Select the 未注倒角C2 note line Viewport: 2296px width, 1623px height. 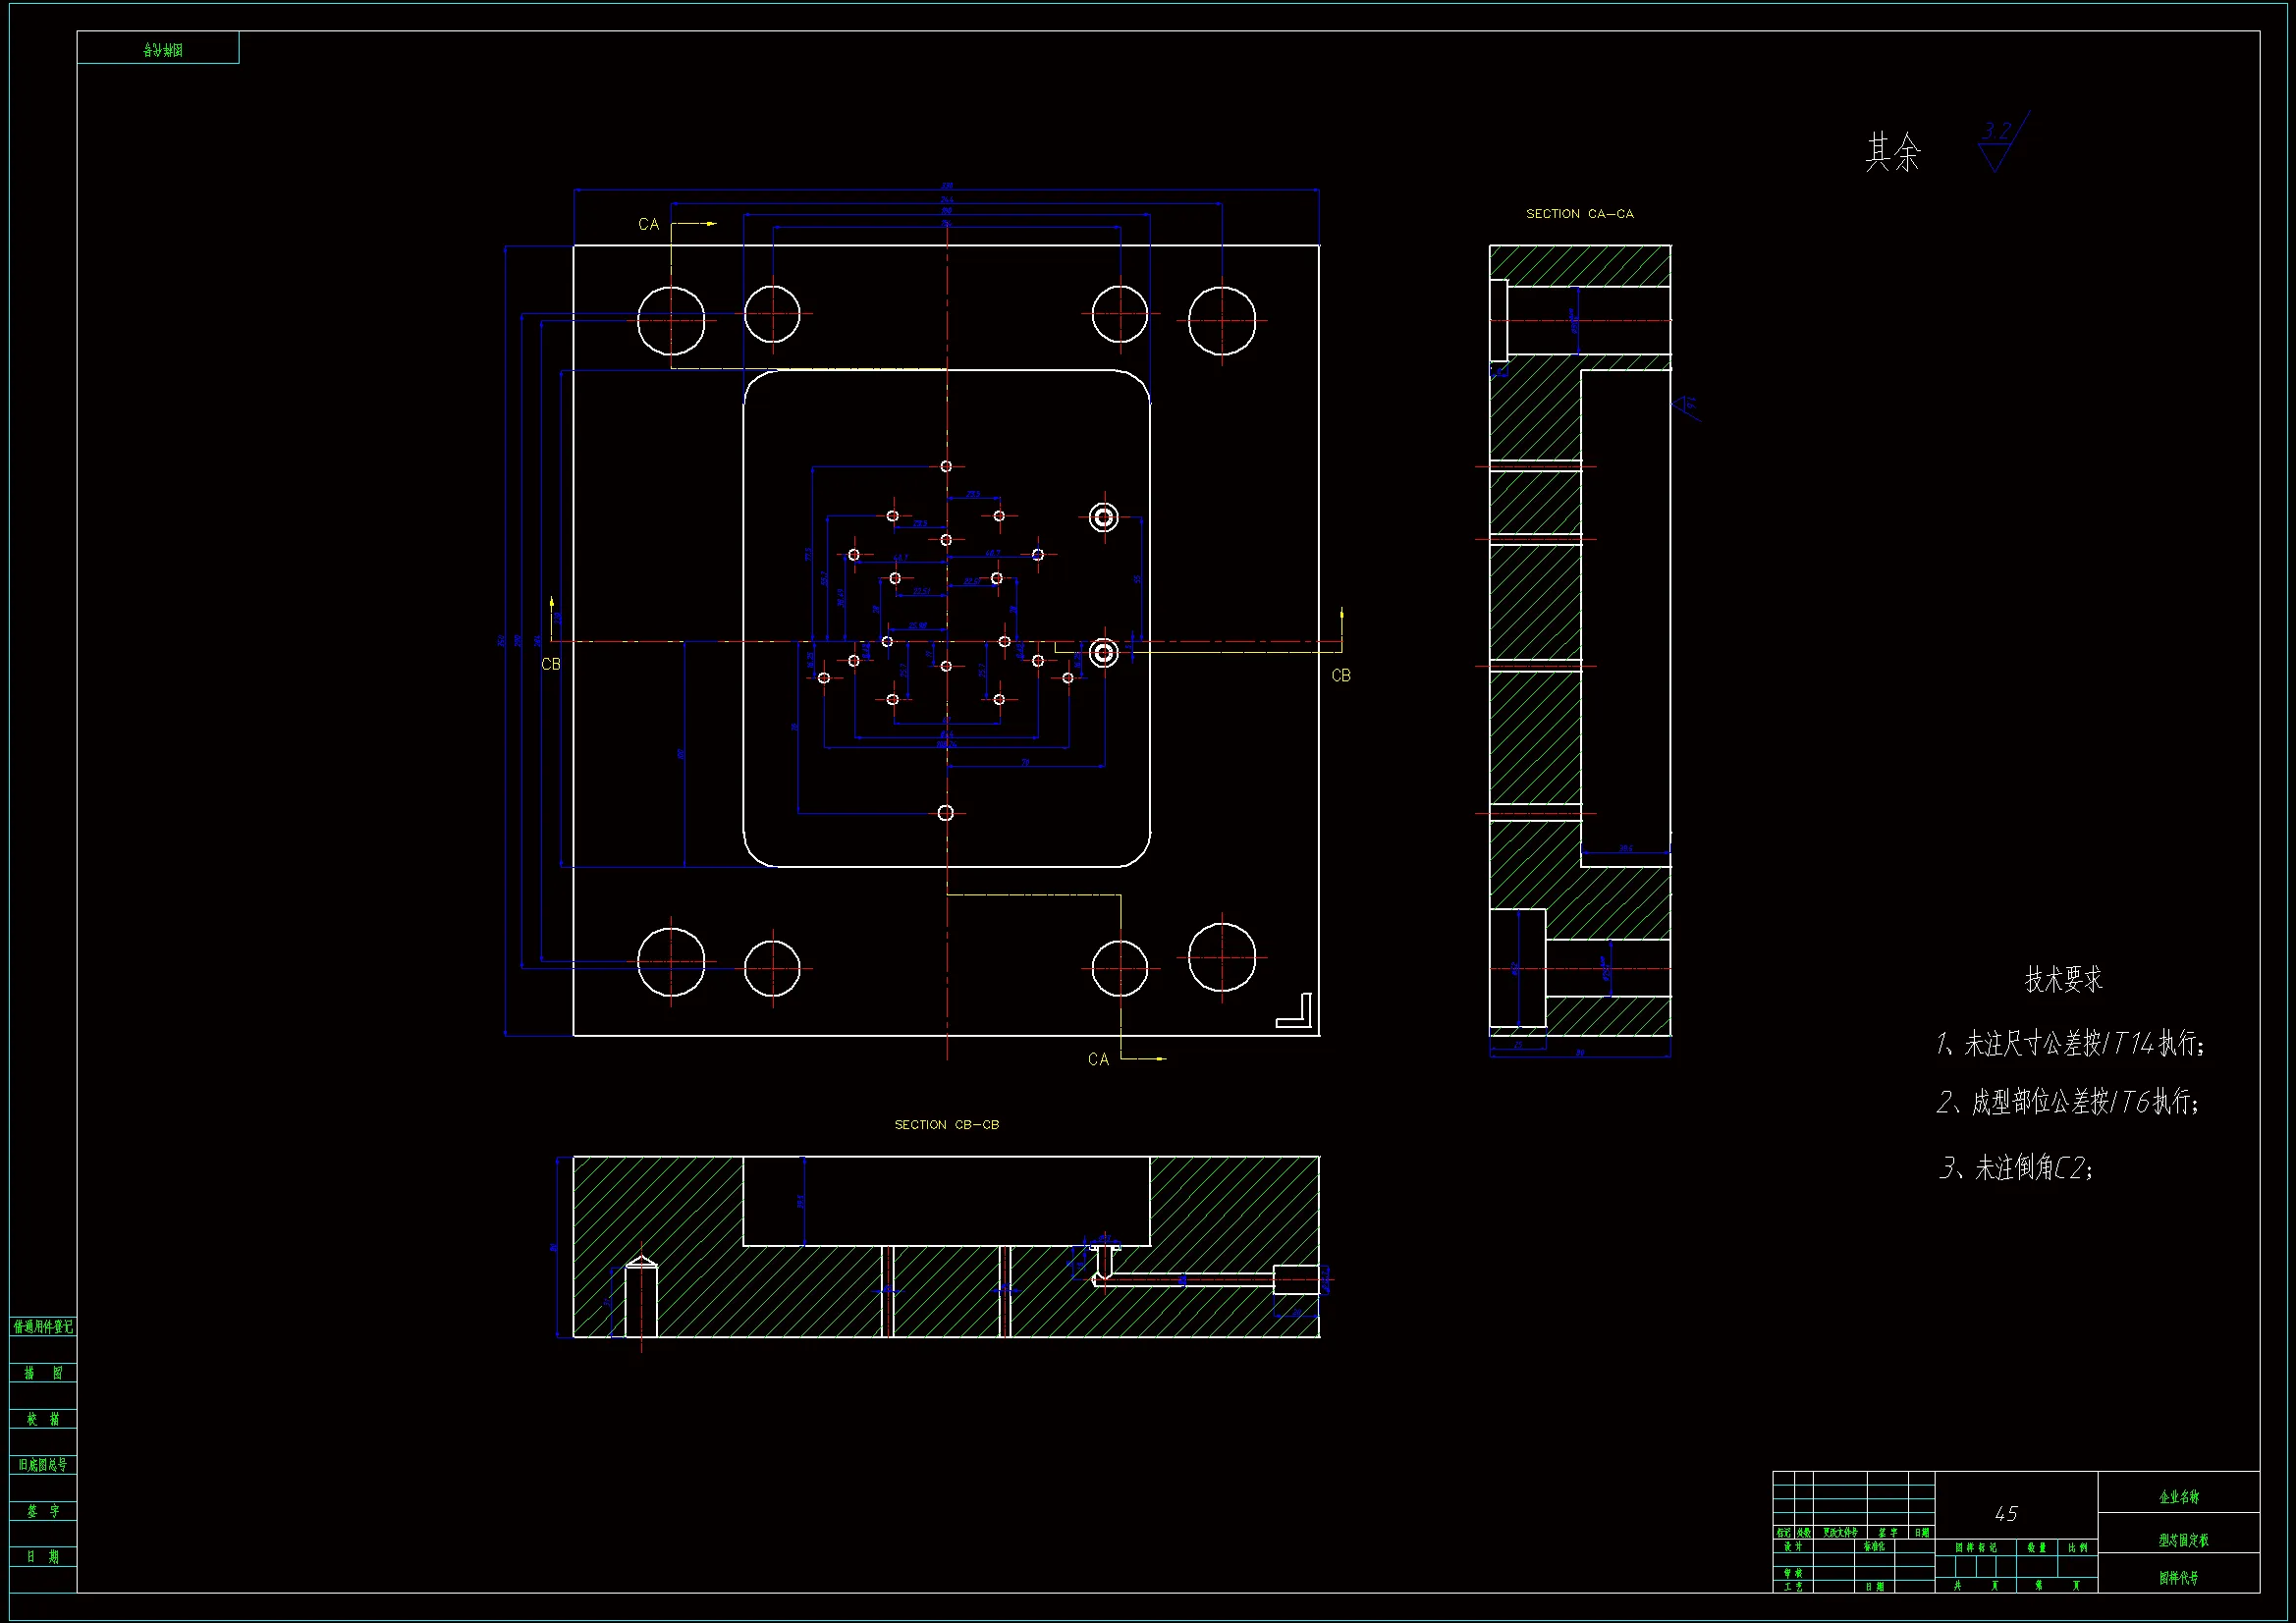coord(2015,1167)
